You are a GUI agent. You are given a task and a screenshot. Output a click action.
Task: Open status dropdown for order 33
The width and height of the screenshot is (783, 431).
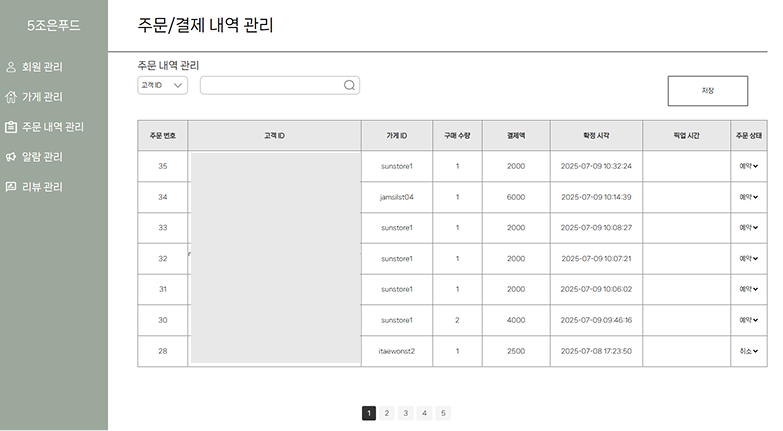coord(749,228)
